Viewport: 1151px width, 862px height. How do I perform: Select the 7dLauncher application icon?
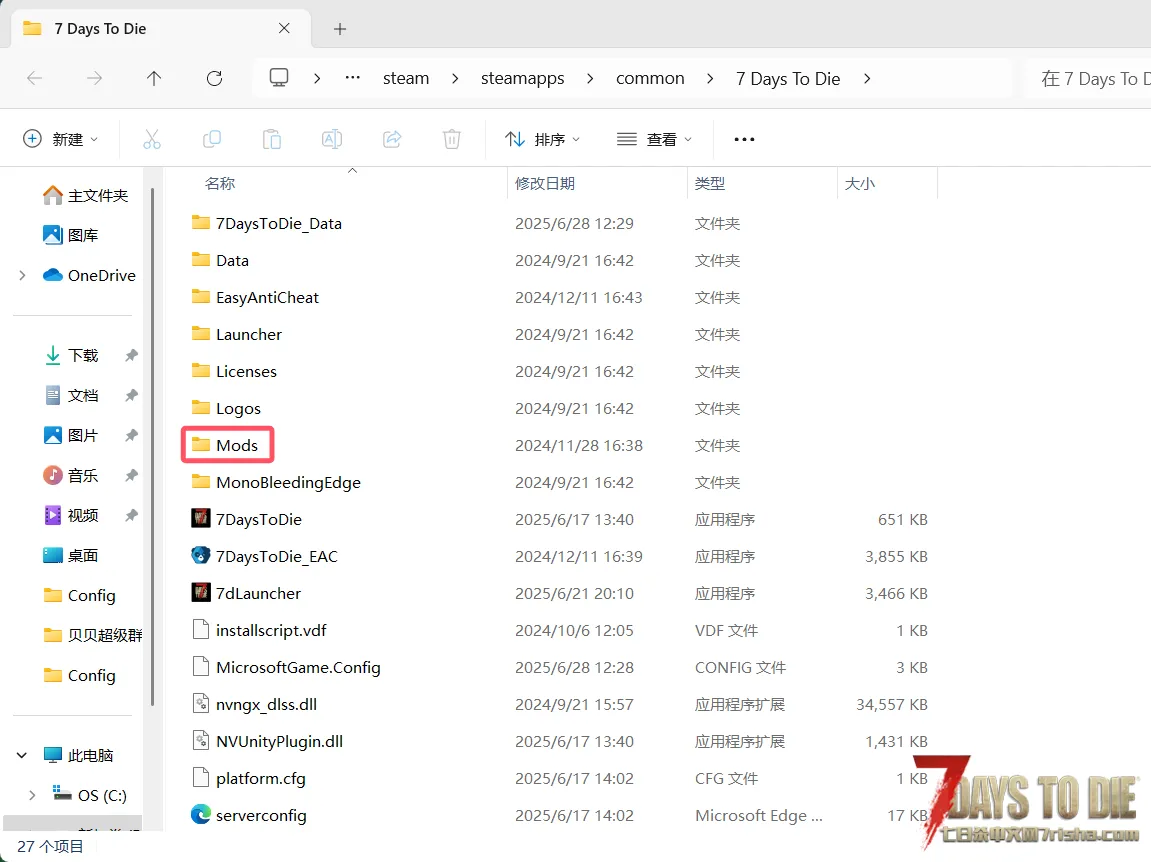click(x=200, y=593)
